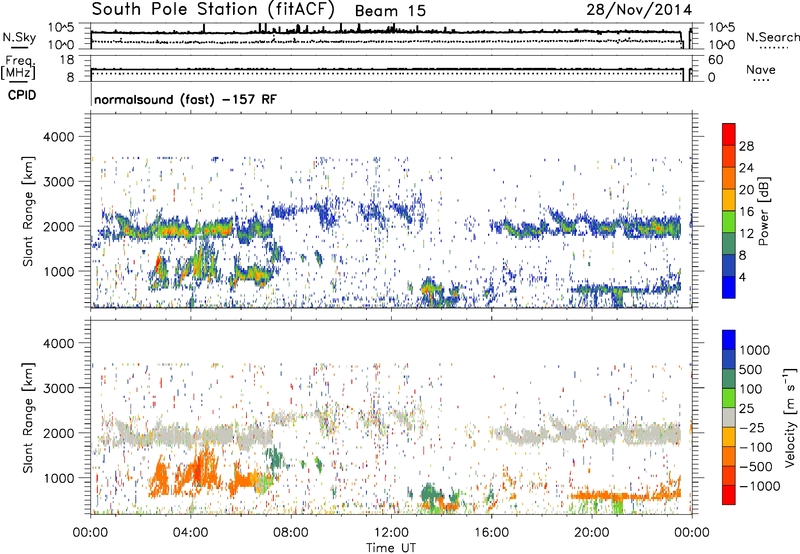Image resolution: width=800 pixels, height=554 pixels.
Task: Click the "Power [dB]" colorbar title
Action: [x=763, y=211]
